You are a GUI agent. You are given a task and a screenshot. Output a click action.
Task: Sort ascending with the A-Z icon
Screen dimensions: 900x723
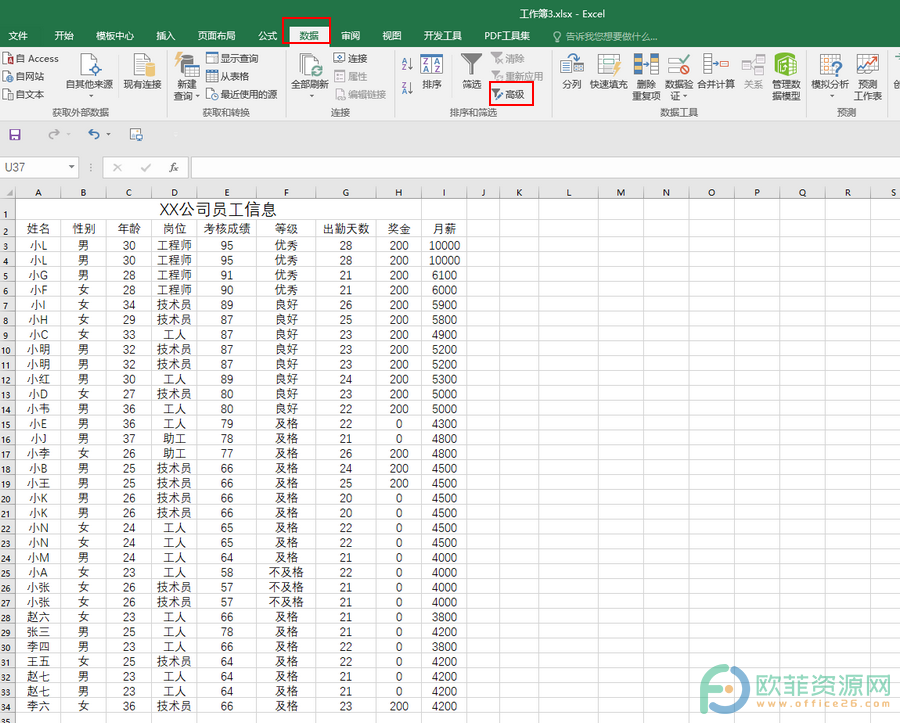(407, 64)
